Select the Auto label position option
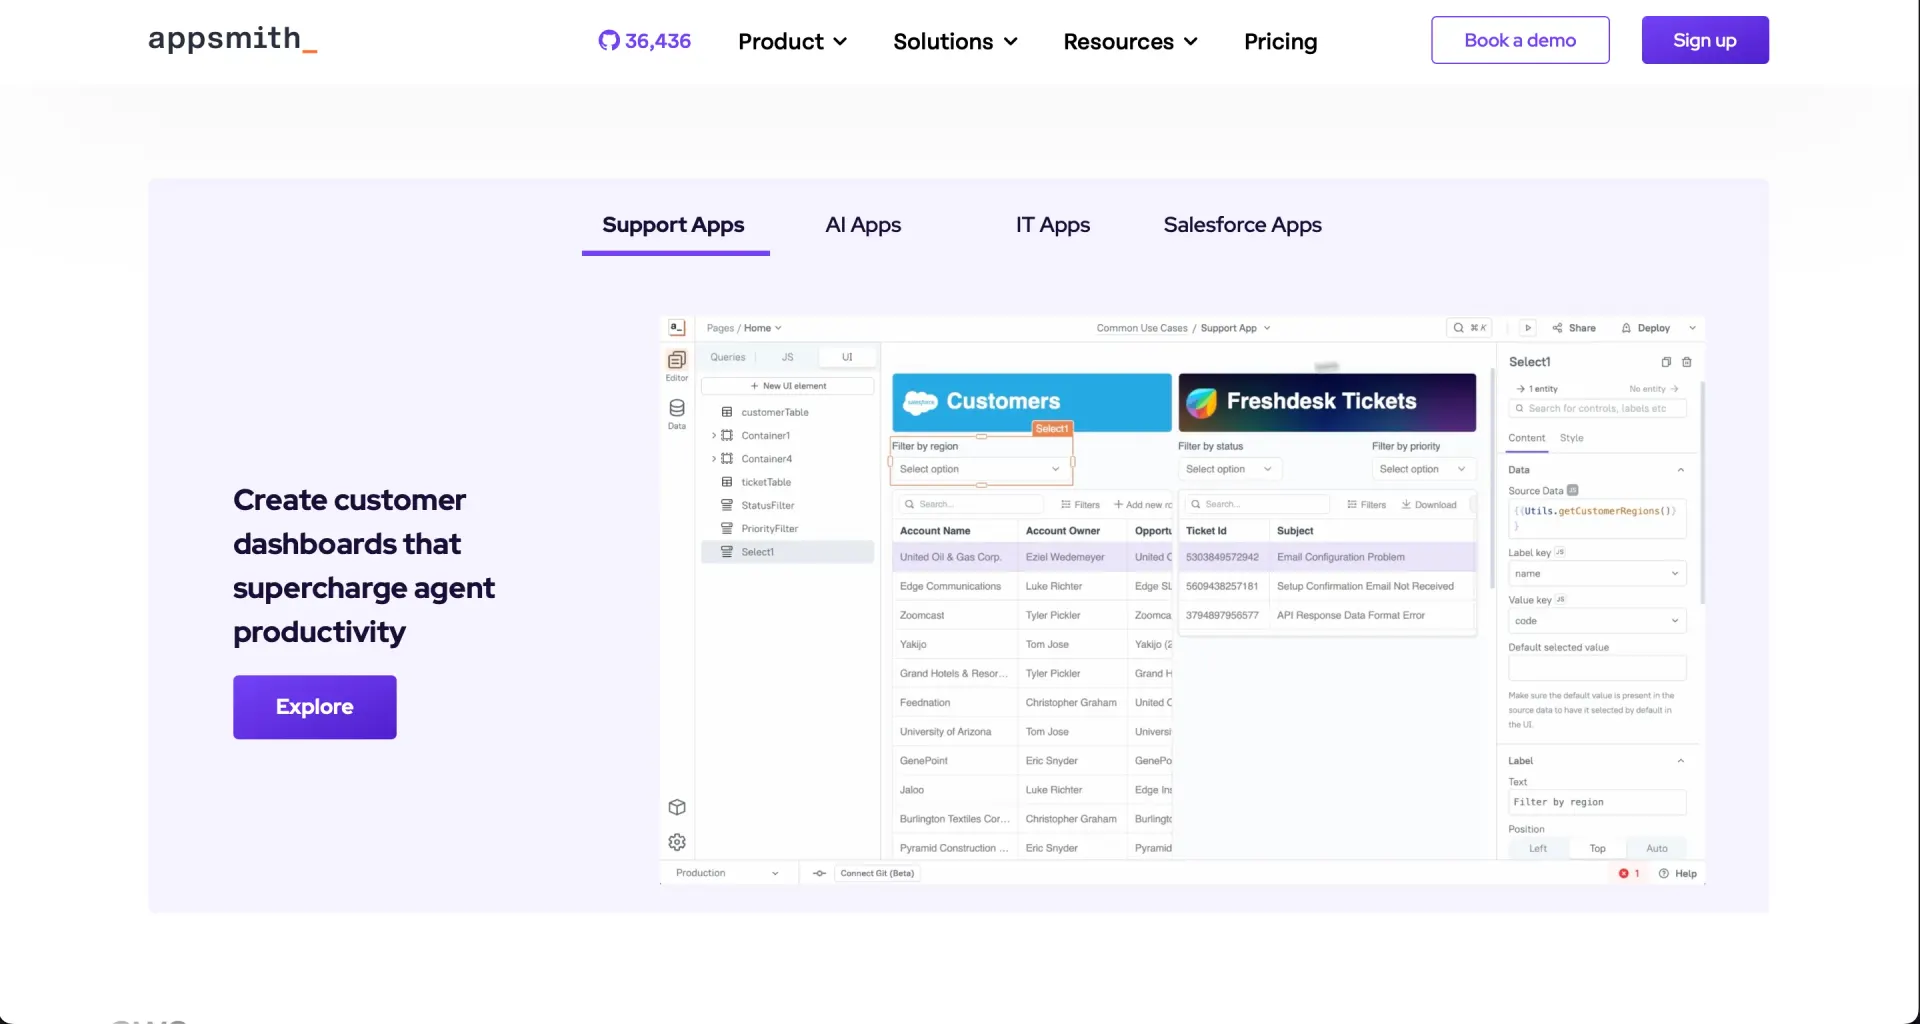Screen dimensions: 1920x1024 click(1657, 848)
